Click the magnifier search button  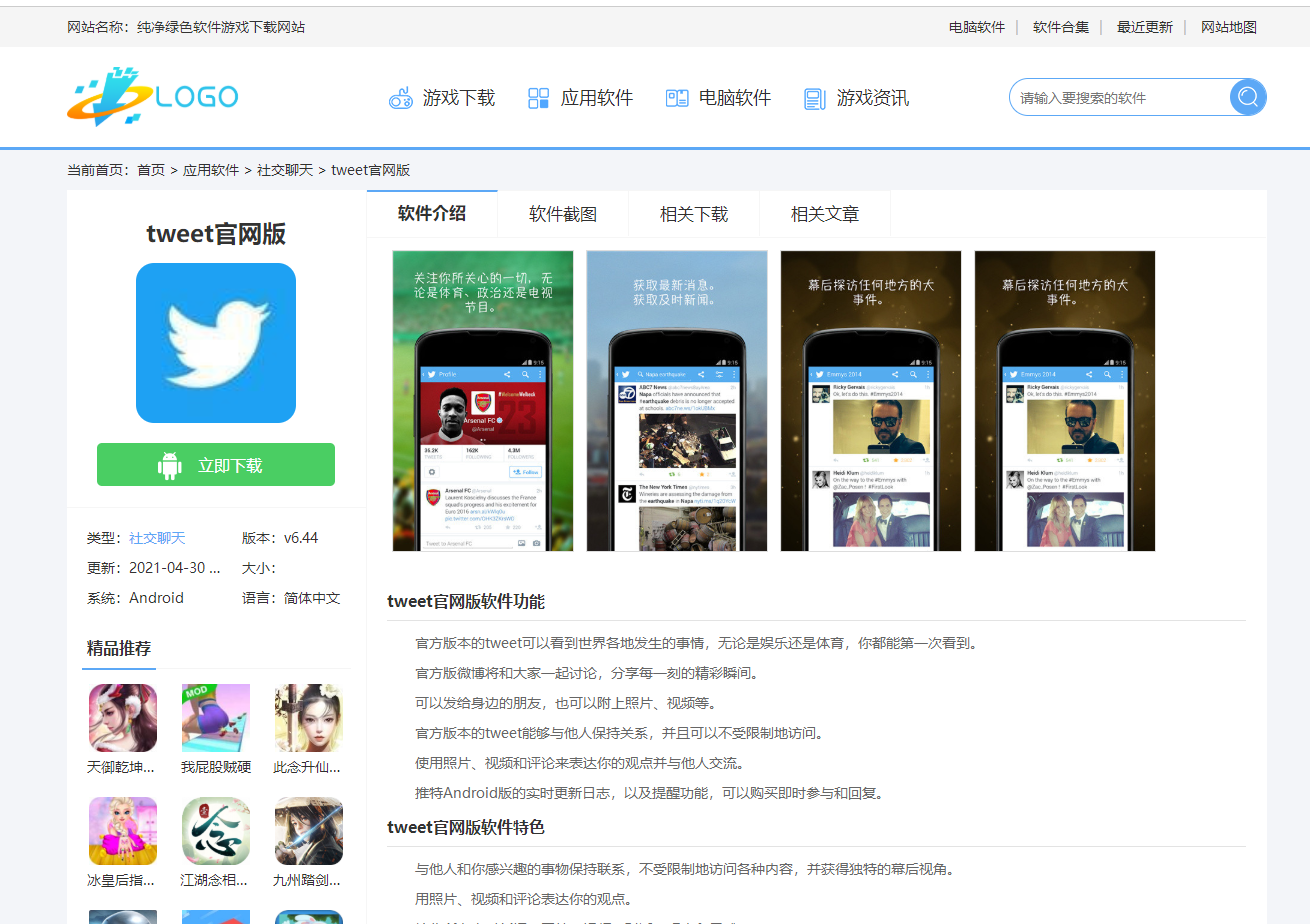[x=1248, y=97]
